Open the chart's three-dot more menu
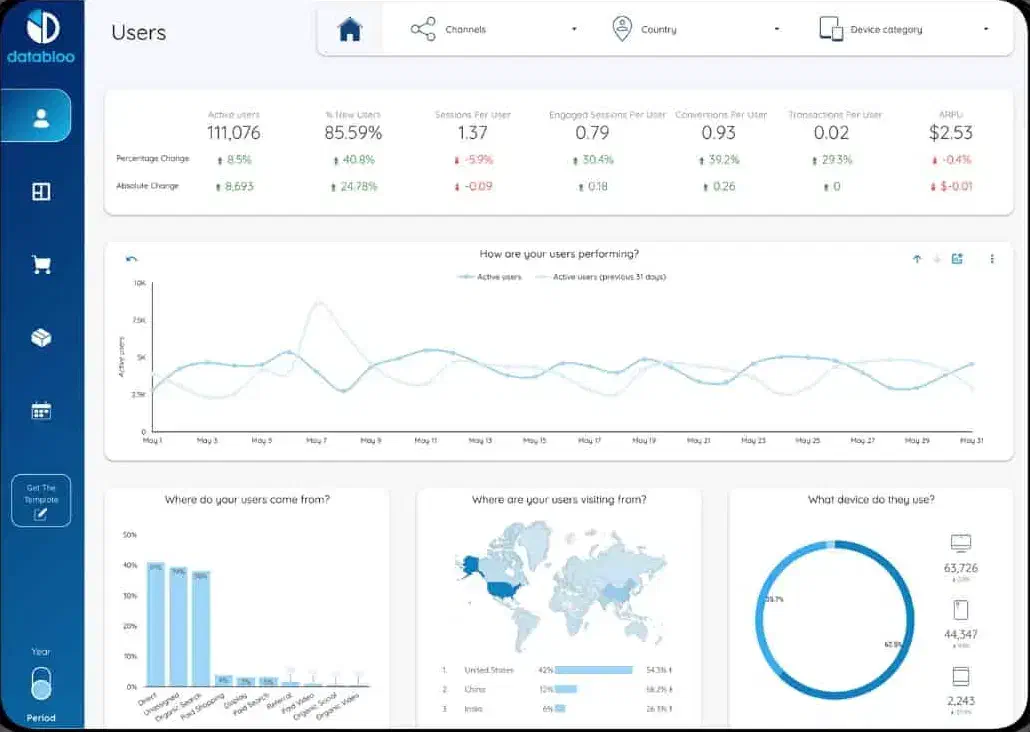The image size is (1030, 732). pyautogui.click(x=992, y=259)
